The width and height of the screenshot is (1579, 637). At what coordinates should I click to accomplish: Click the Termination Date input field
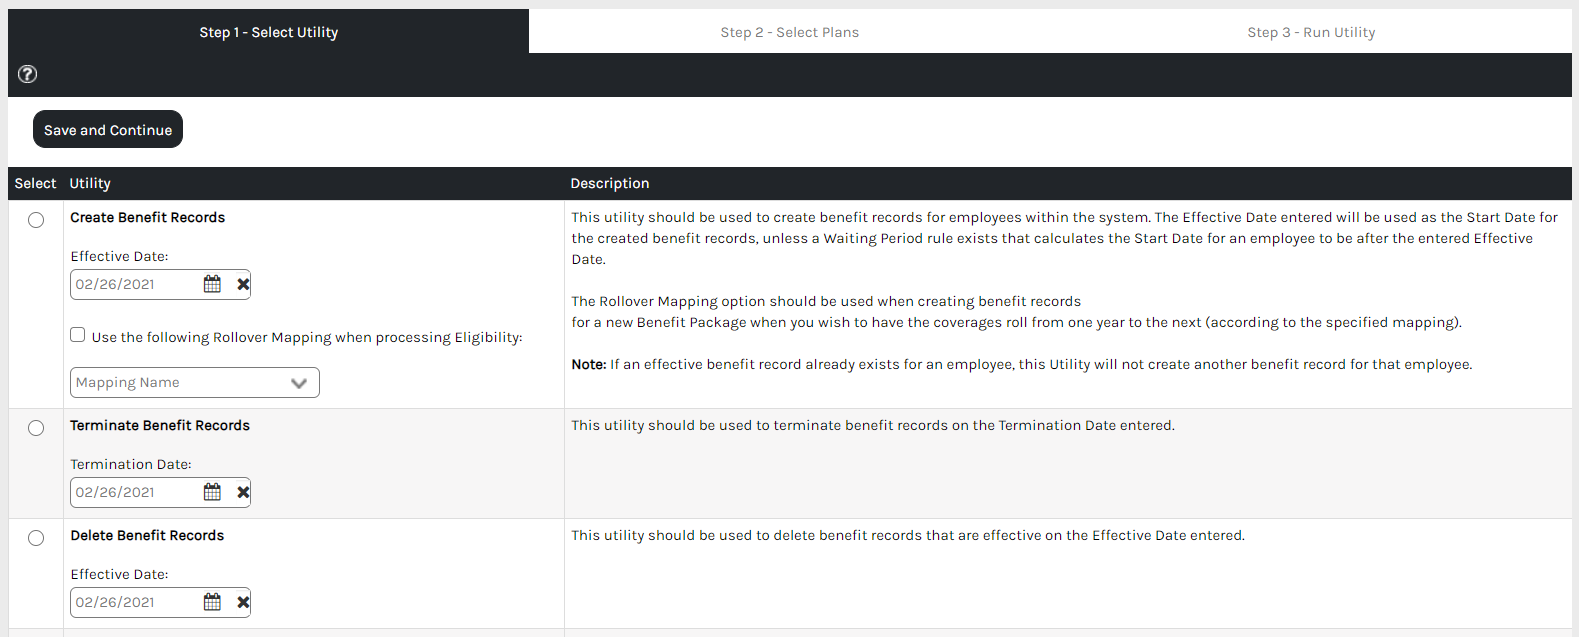134,492
